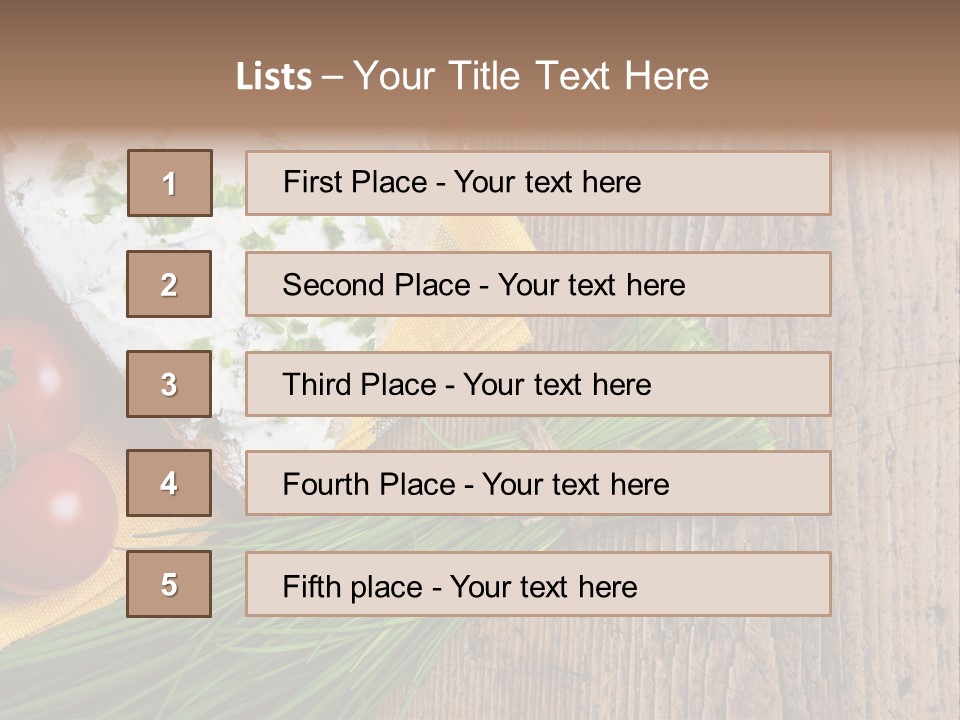Click the "Third Place" text bar
This screenshot has width=960, height=720.
(538, 384)
